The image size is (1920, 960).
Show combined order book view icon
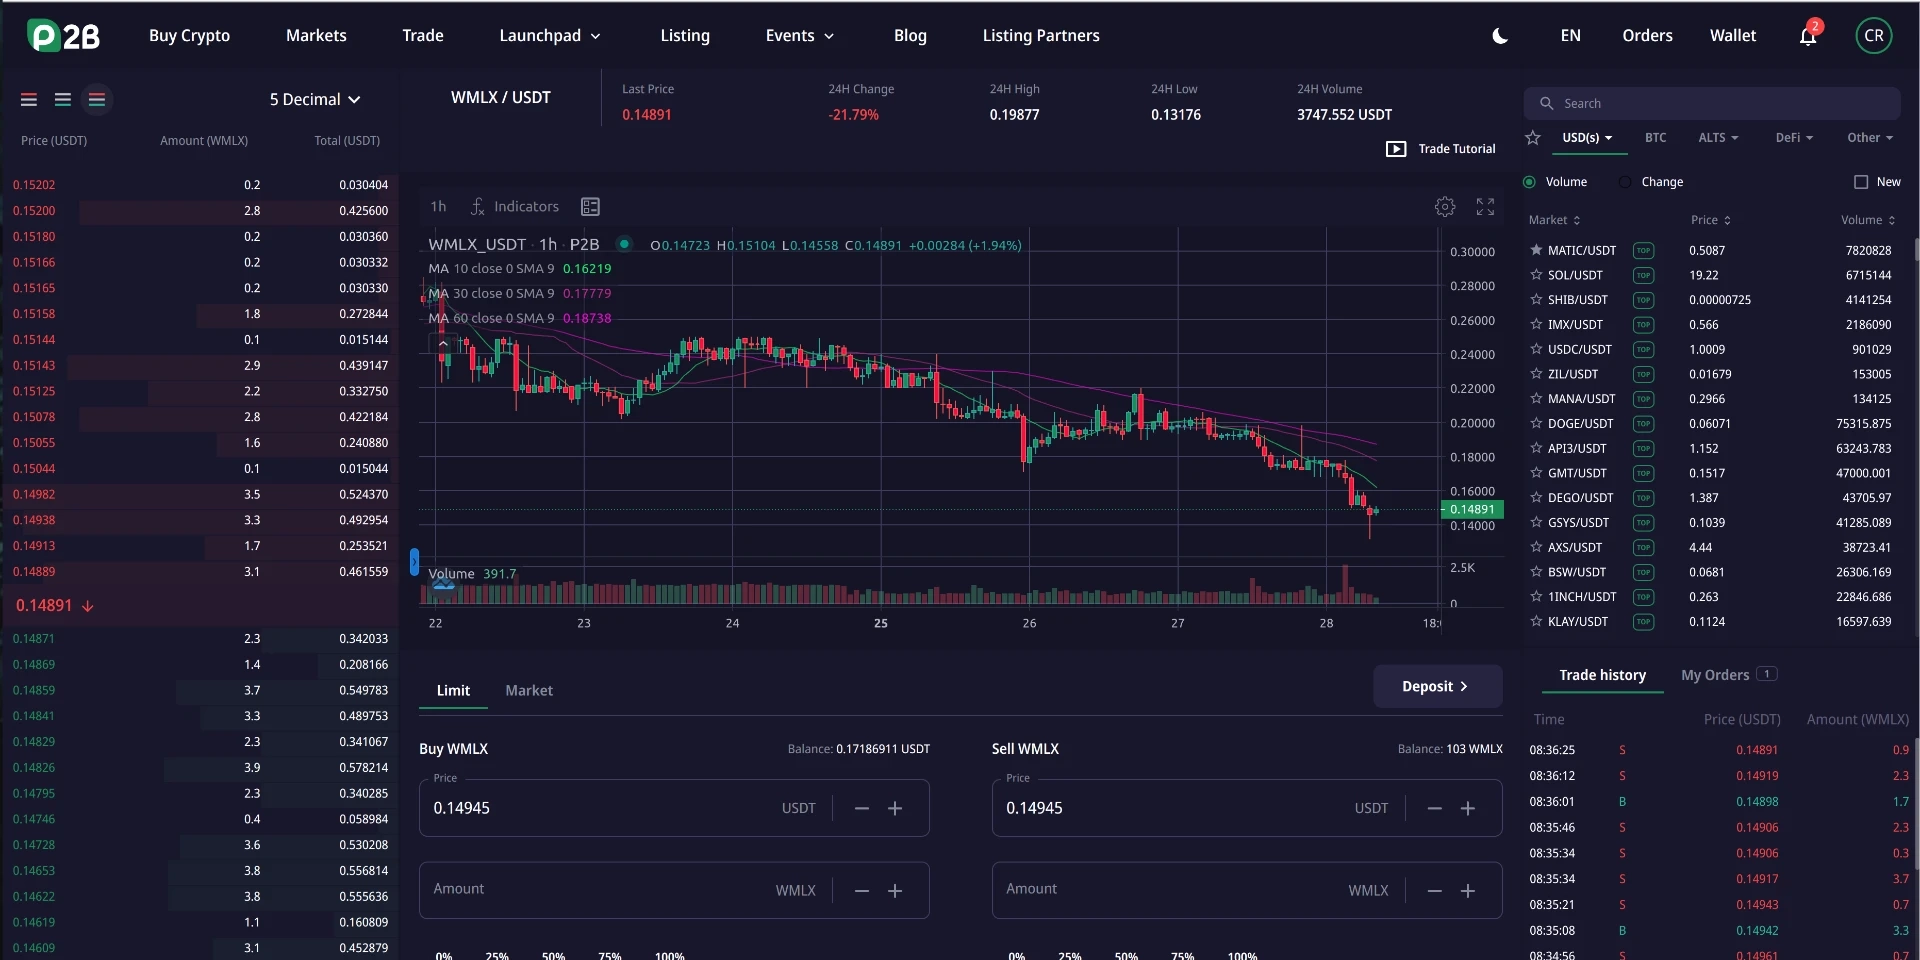point(97,99)
